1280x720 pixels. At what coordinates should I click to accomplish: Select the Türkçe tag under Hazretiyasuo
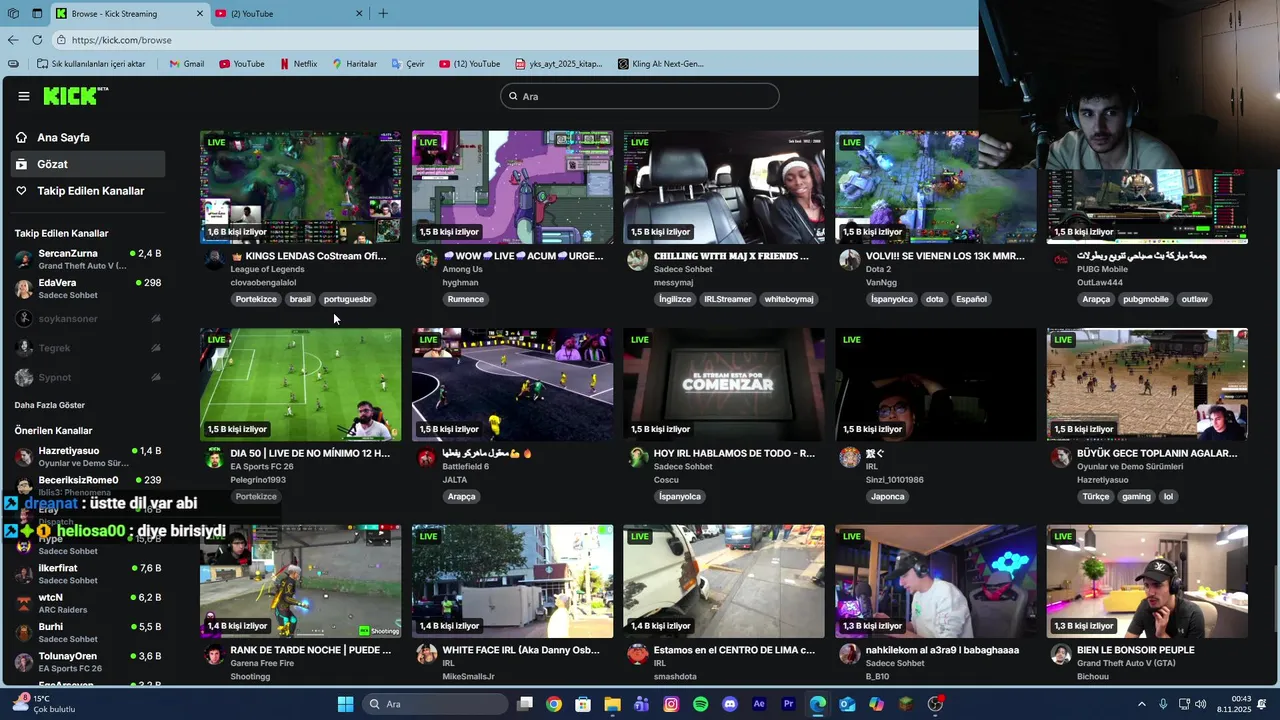pyautogui.click(x=1095, y=496)
